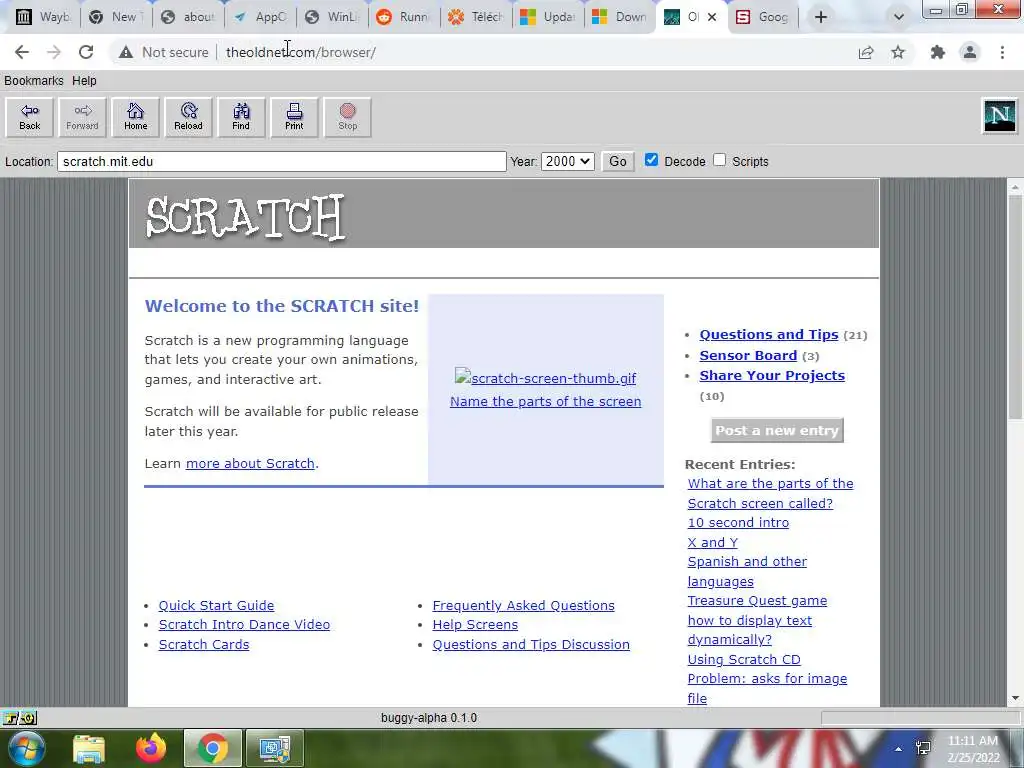The image size is (1024, 768).
Task: Reload page using Netscape Reload button
Action: (188, 118)
